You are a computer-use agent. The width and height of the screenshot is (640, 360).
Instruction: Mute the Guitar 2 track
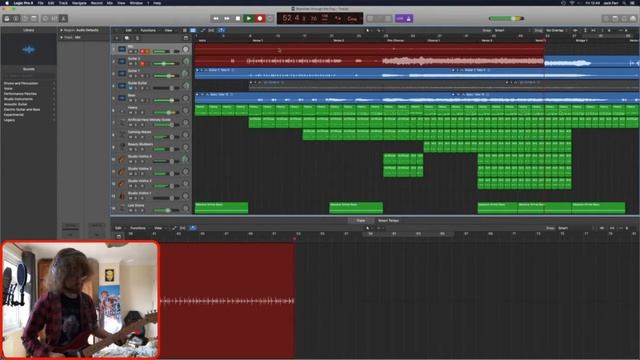(x=131, y=64)
